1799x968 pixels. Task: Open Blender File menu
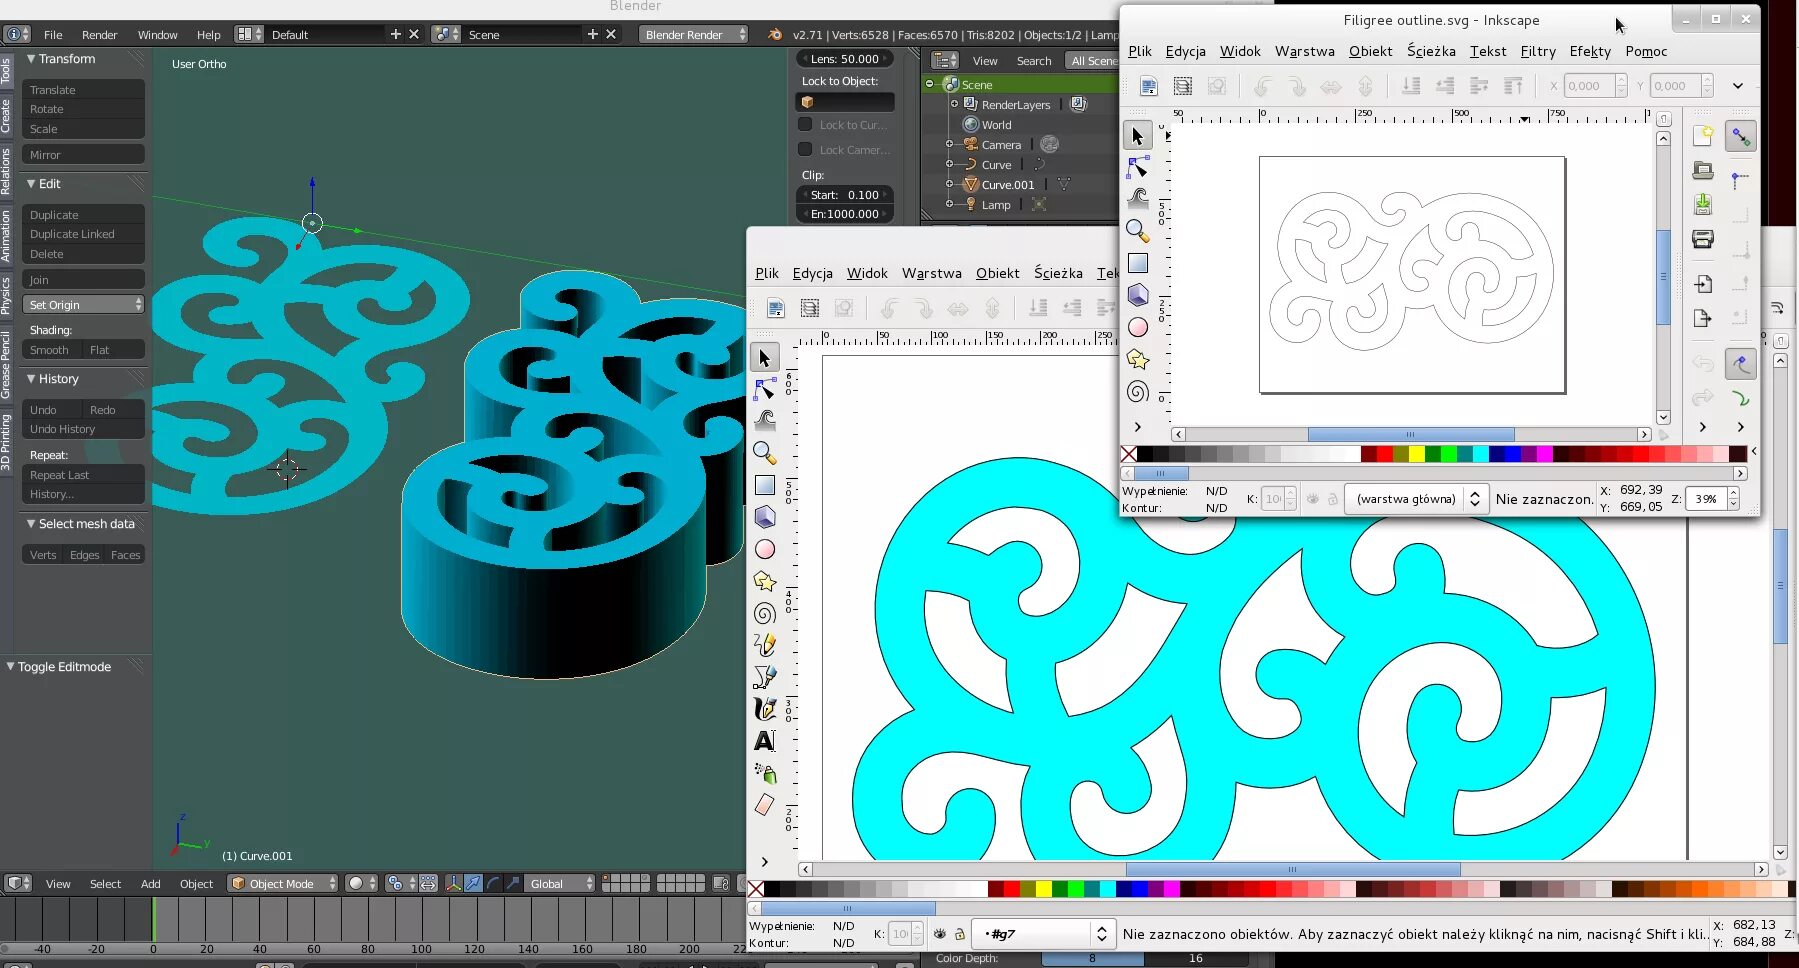coord(53,34)
